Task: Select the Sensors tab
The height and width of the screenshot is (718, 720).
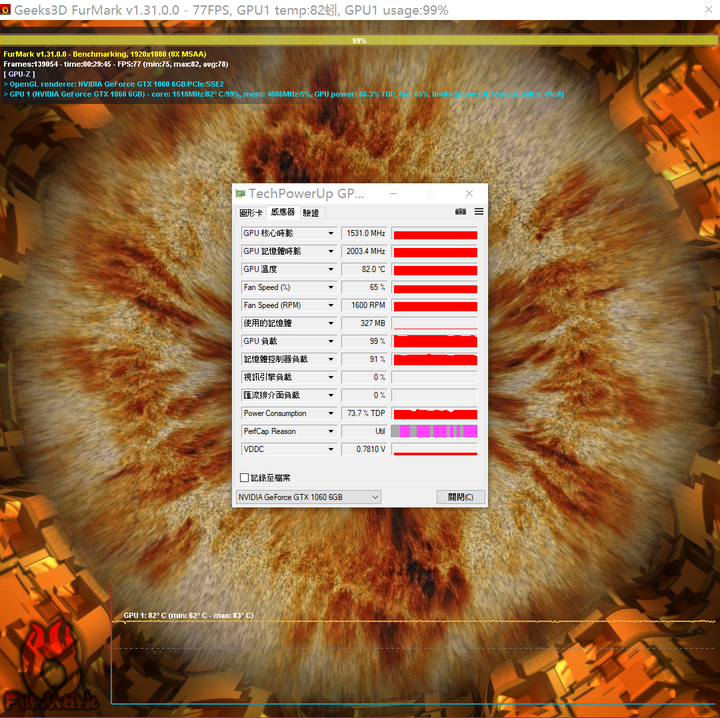Action: click(283, 212)
